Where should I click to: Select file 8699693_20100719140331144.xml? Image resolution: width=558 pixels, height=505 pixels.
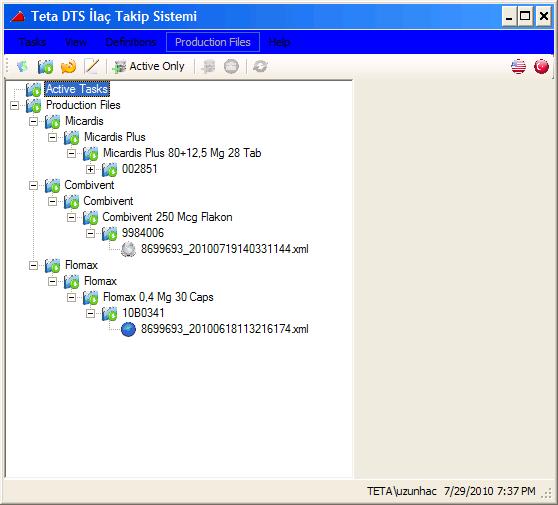click(x=225, y=249)
